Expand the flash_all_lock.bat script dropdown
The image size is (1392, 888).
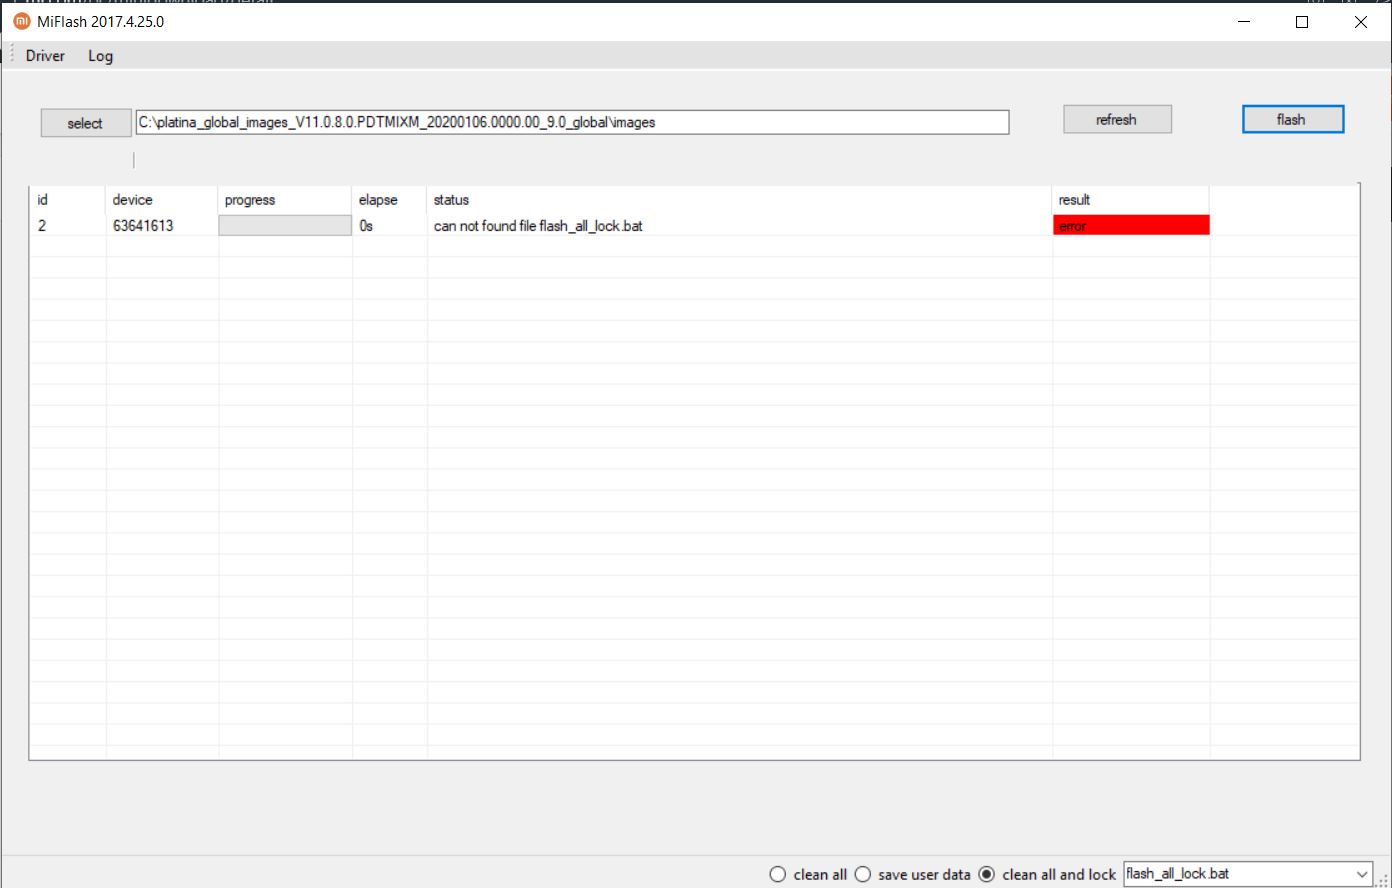click(x=1362, y=874)
